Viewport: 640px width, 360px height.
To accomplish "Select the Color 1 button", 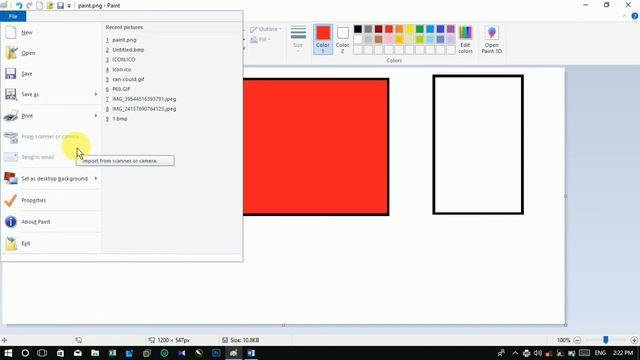I will click(x=323, y=40).
